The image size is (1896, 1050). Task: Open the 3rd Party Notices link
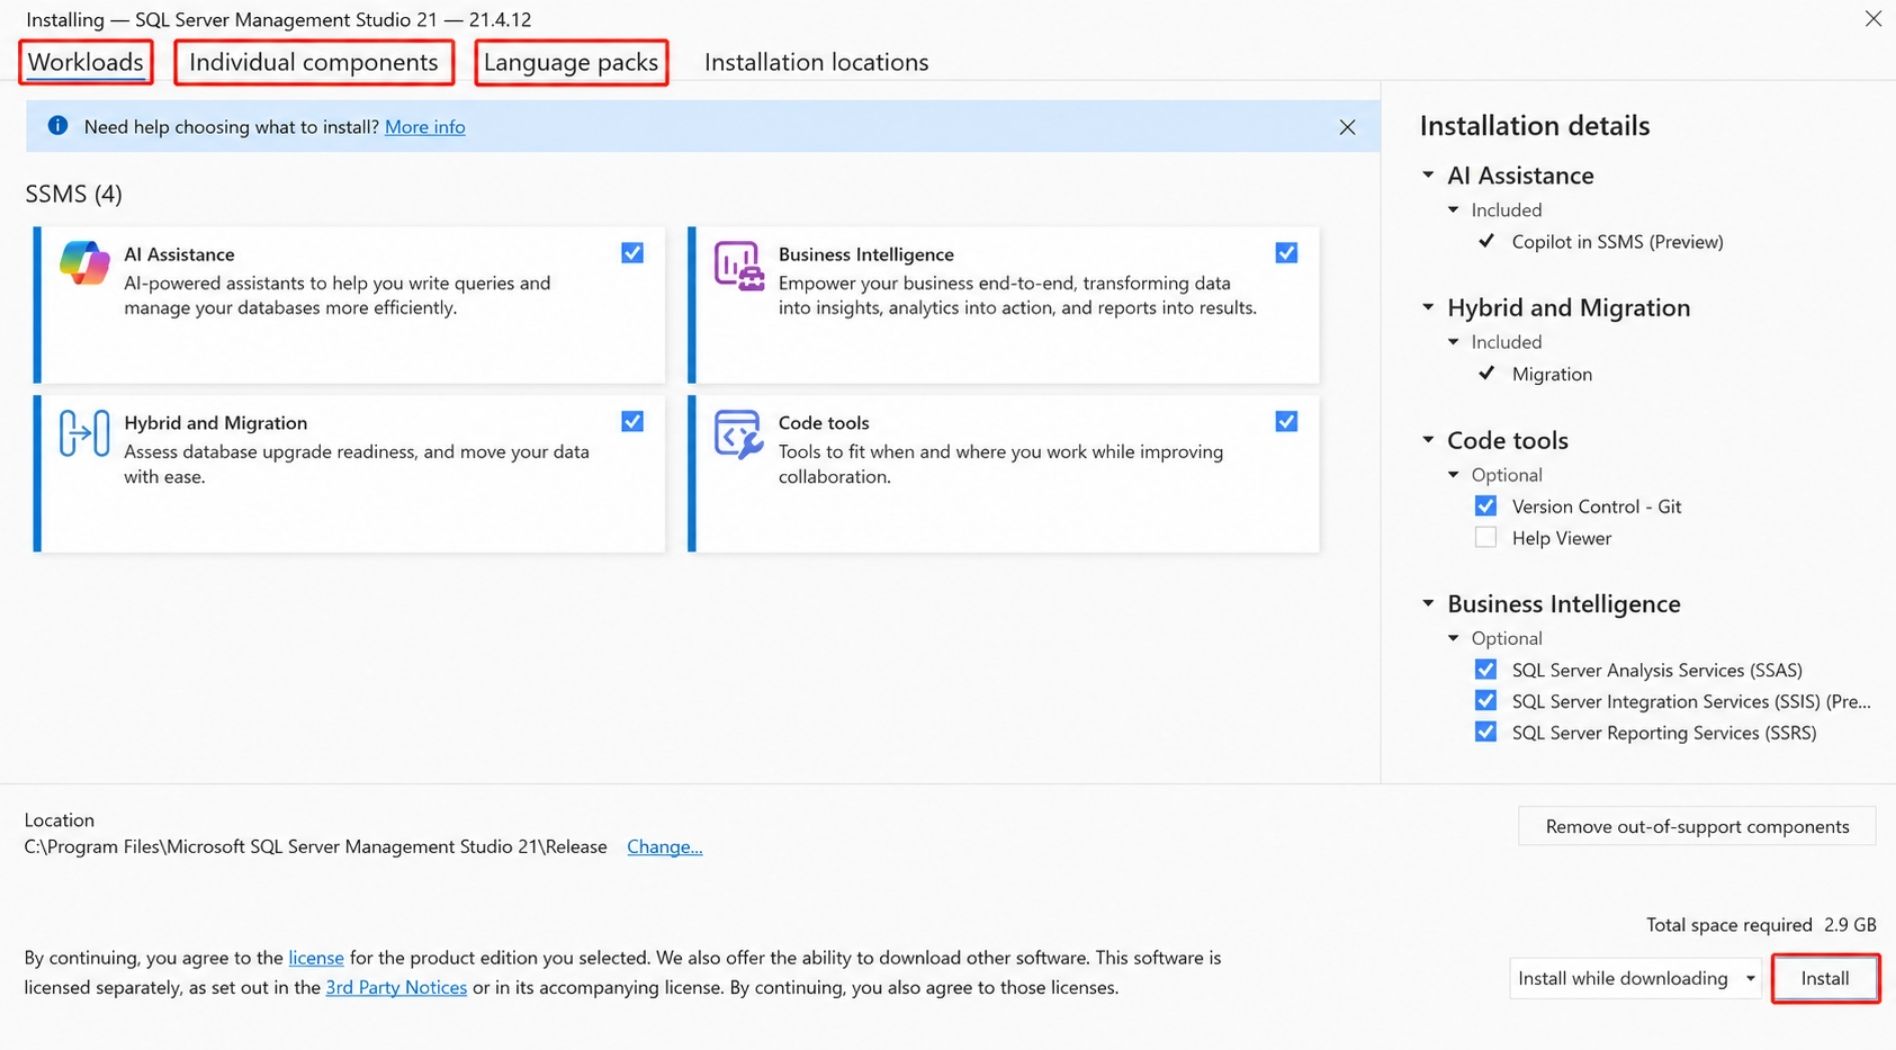point(396,988)
